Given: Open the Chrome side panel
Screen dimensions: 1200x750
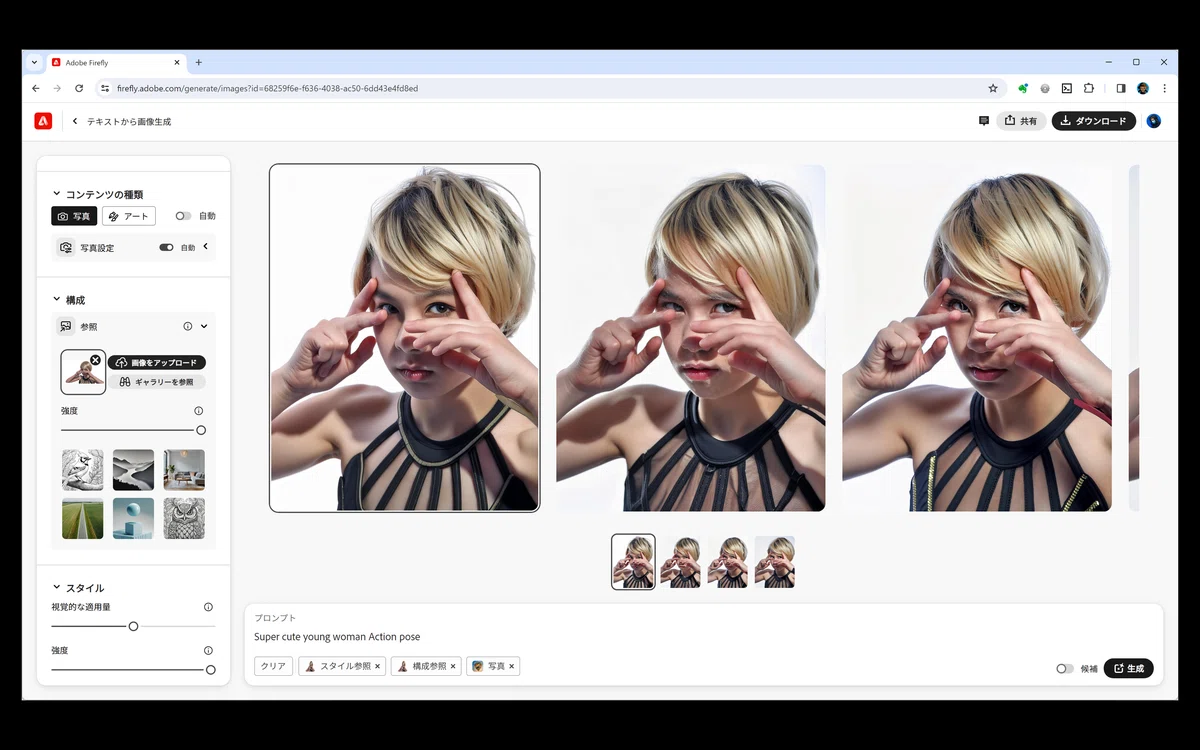Looking at the screenshot, I should coord(1121,88).
